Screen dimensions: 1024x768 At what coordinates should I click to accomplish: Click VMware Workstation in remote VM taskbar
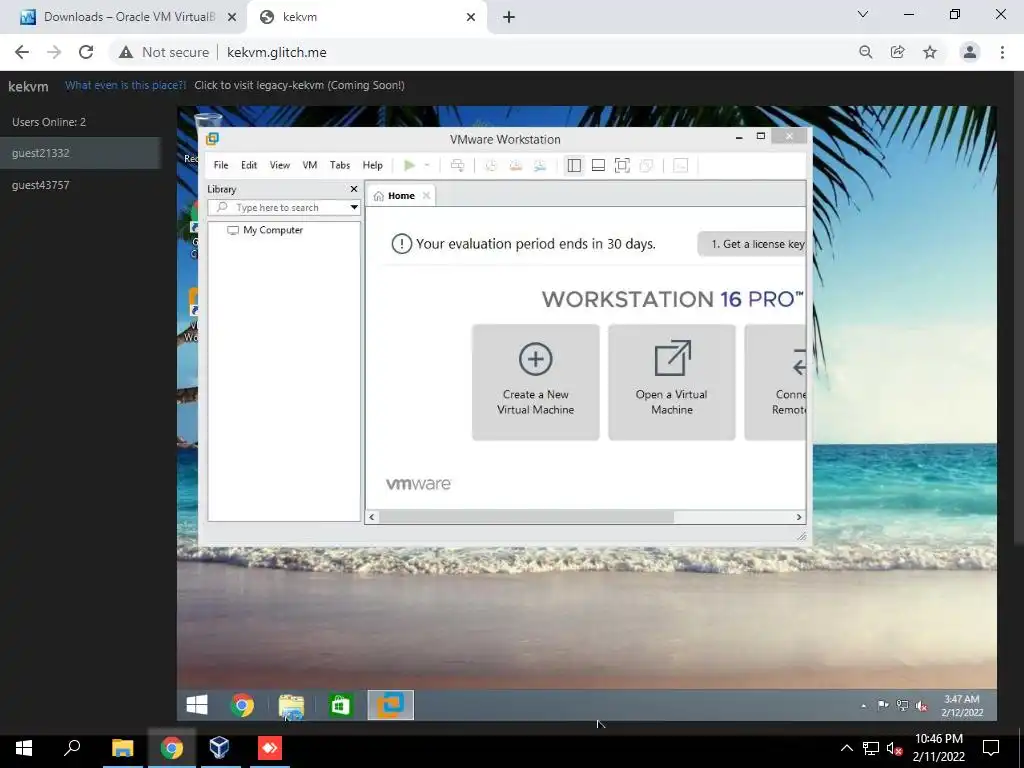(391, 705)
